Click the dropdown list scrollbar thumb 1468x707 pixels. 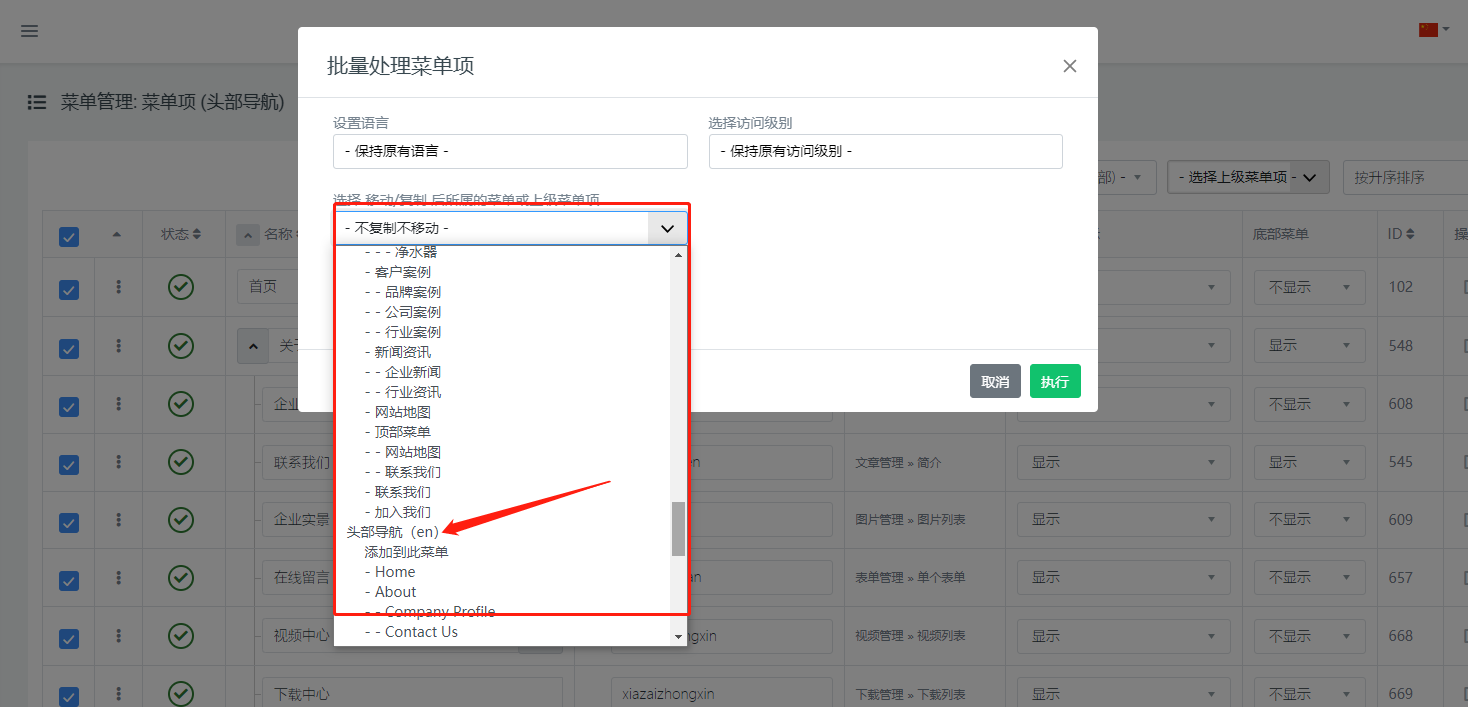(x=678, y=528)
